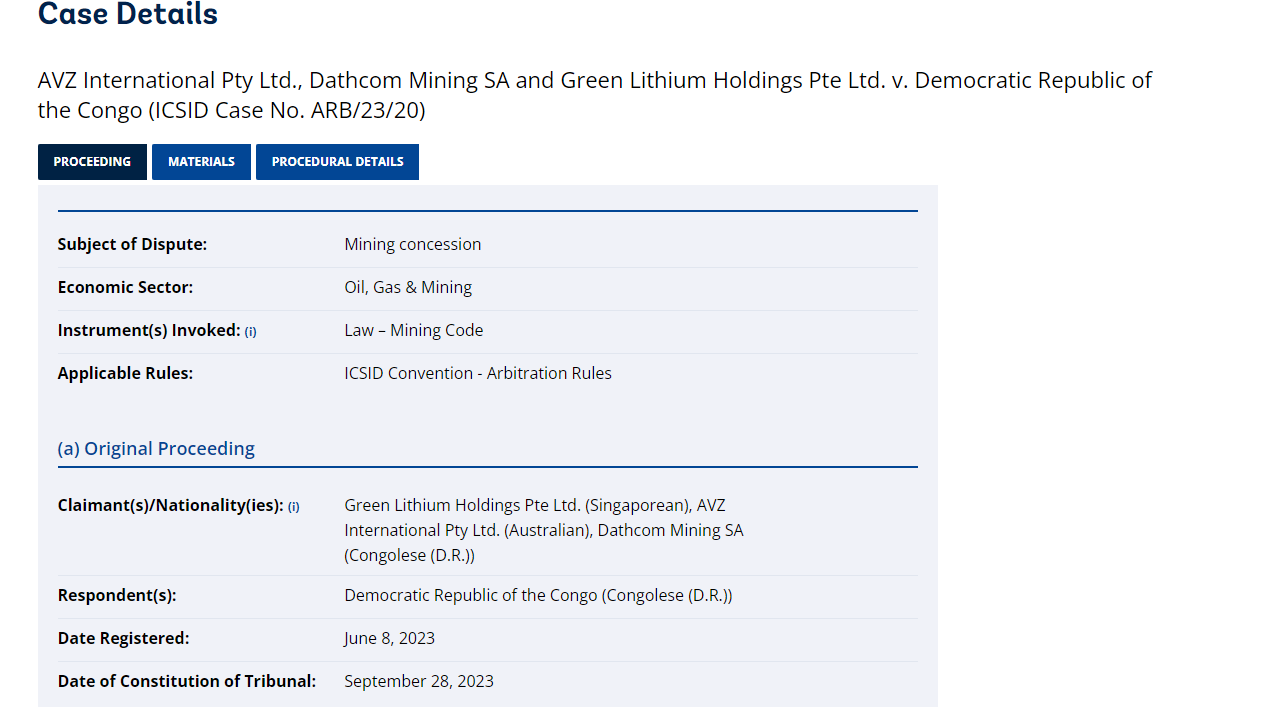Click the Oil, Gas & Mining value
Viewport: 1276px width, 707px height.
pos(408,287)
